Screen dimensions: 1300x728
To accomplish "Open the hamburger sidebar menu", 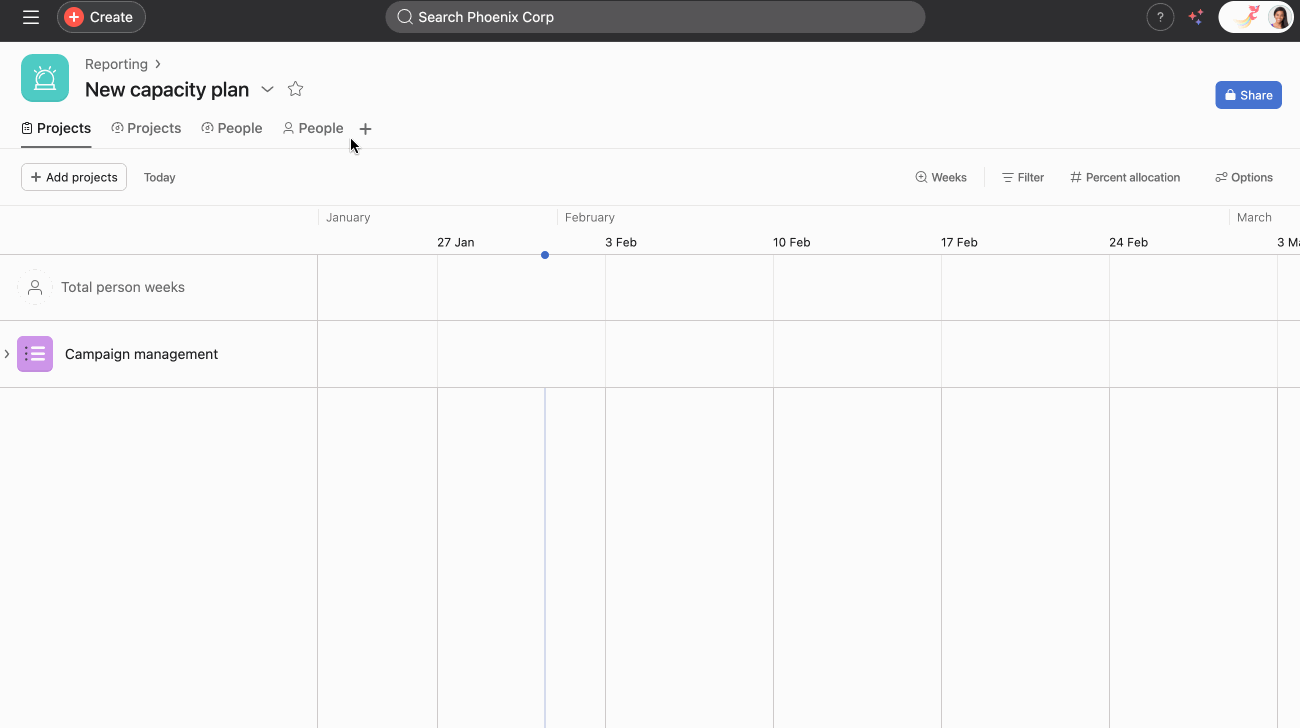I will click(x=30, y=17).
